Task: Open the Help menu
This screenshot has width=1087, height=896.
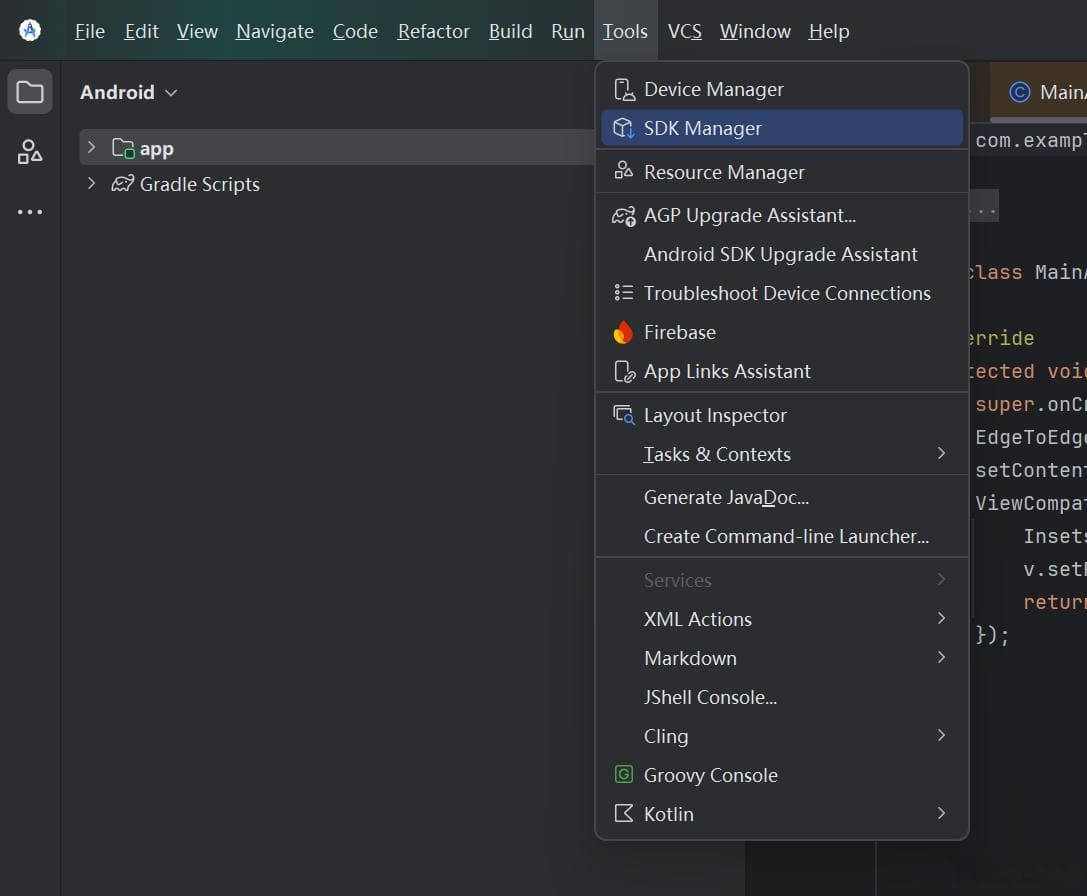Action: [828, 31]
